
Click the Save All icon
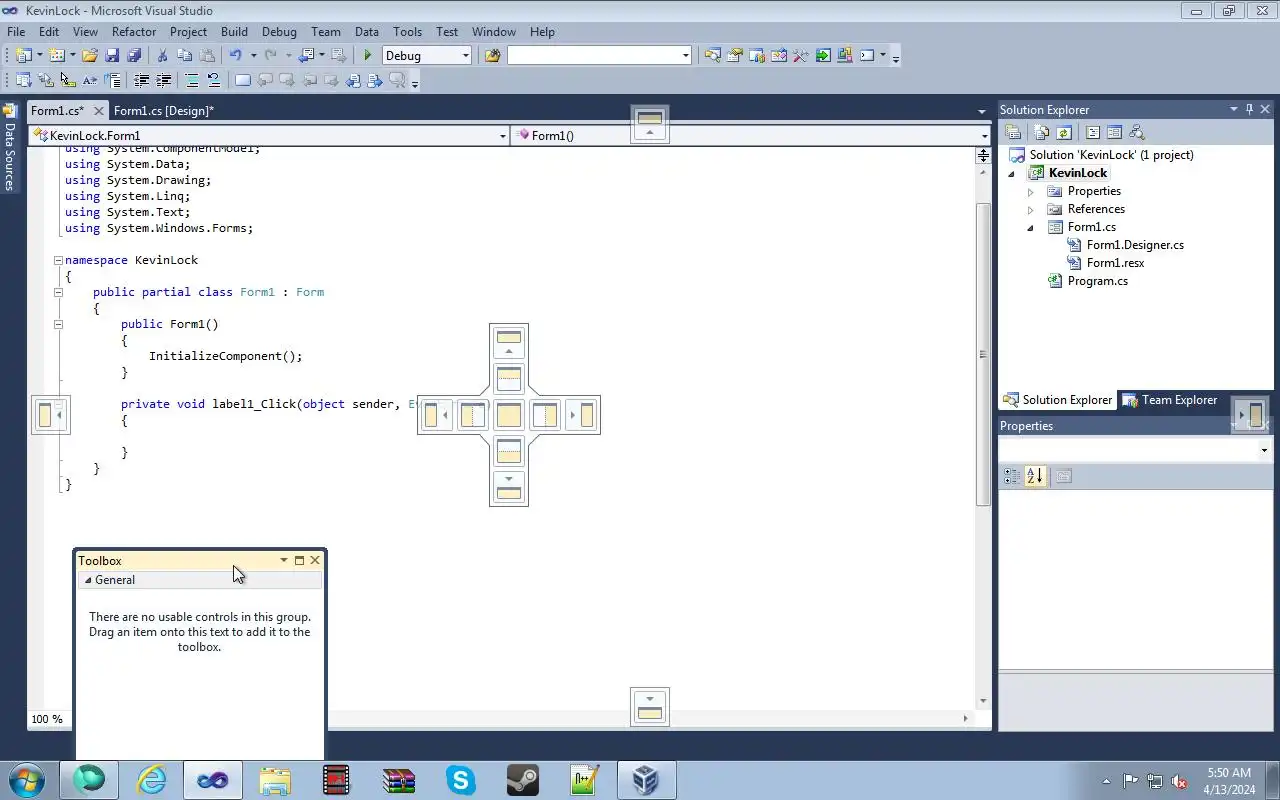(134, 55)
